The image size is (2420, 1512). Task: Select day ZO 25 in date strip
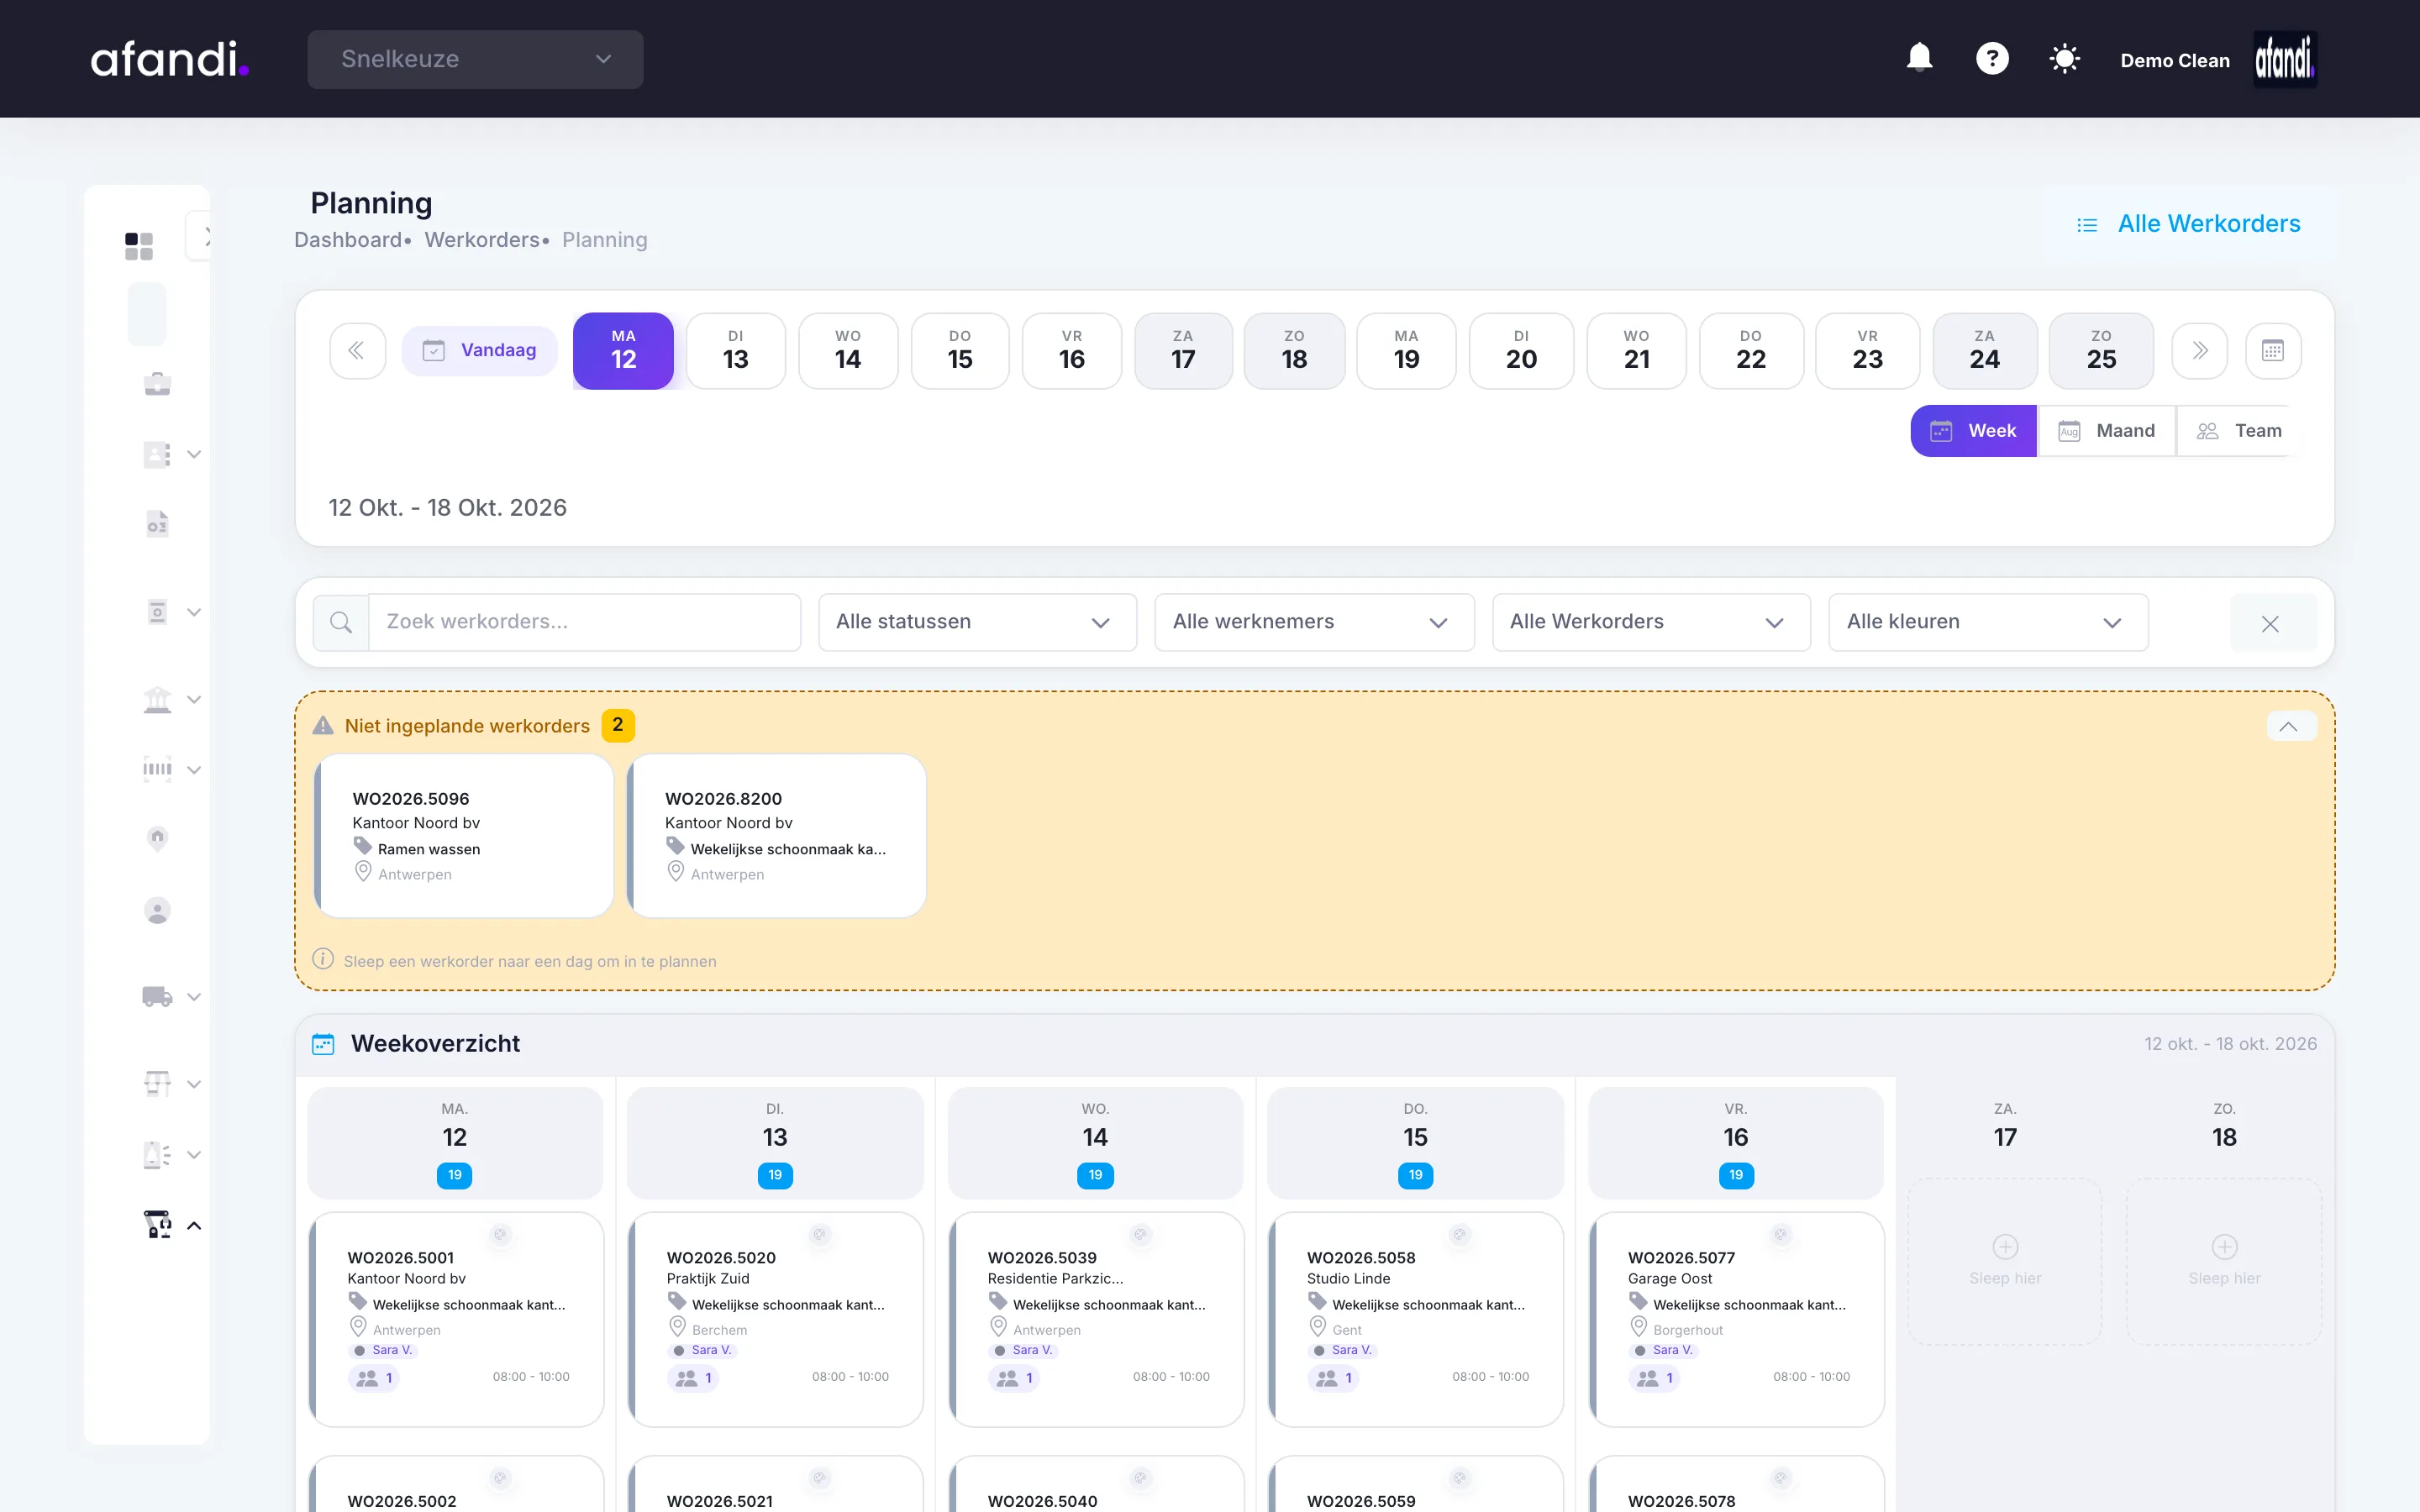click(x=2101, y=351)
